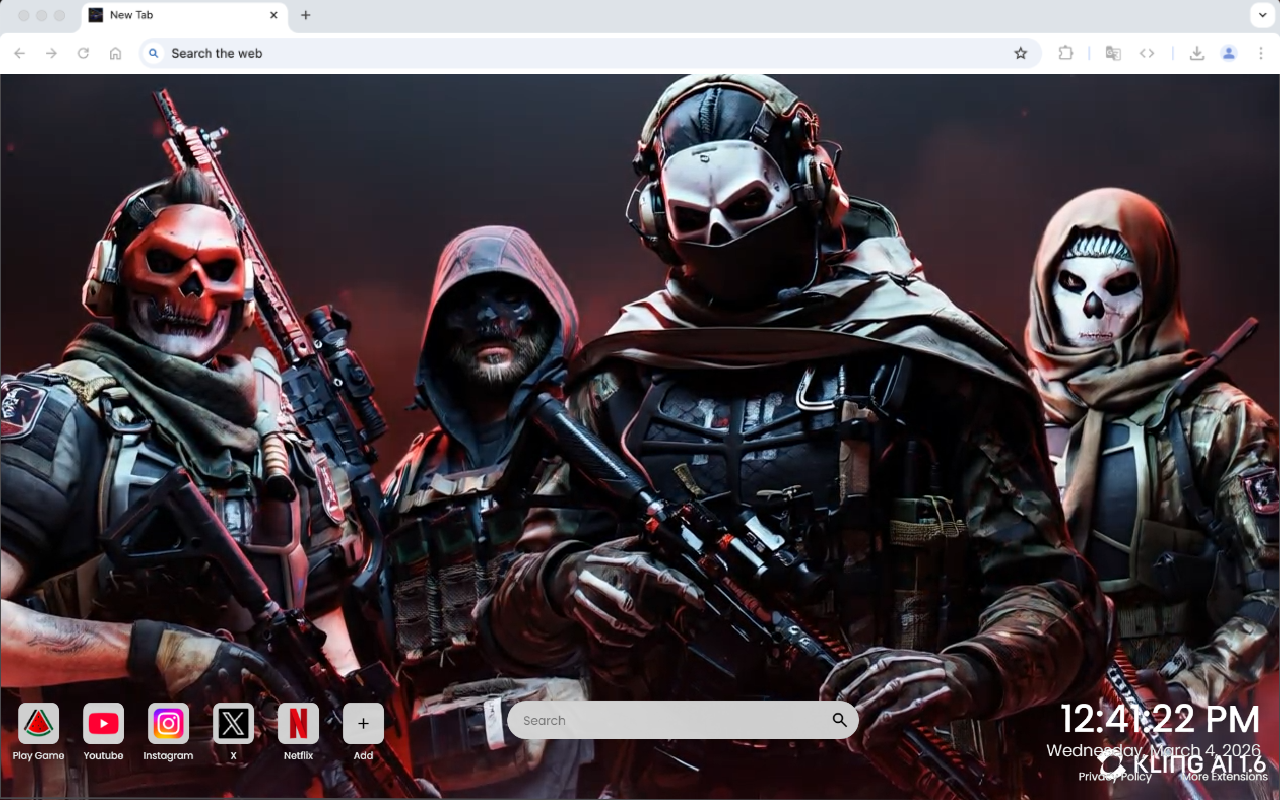This screenshot has height=800, width=1280.
Task: Open the user profile avatar
Action: point(1229,53)
